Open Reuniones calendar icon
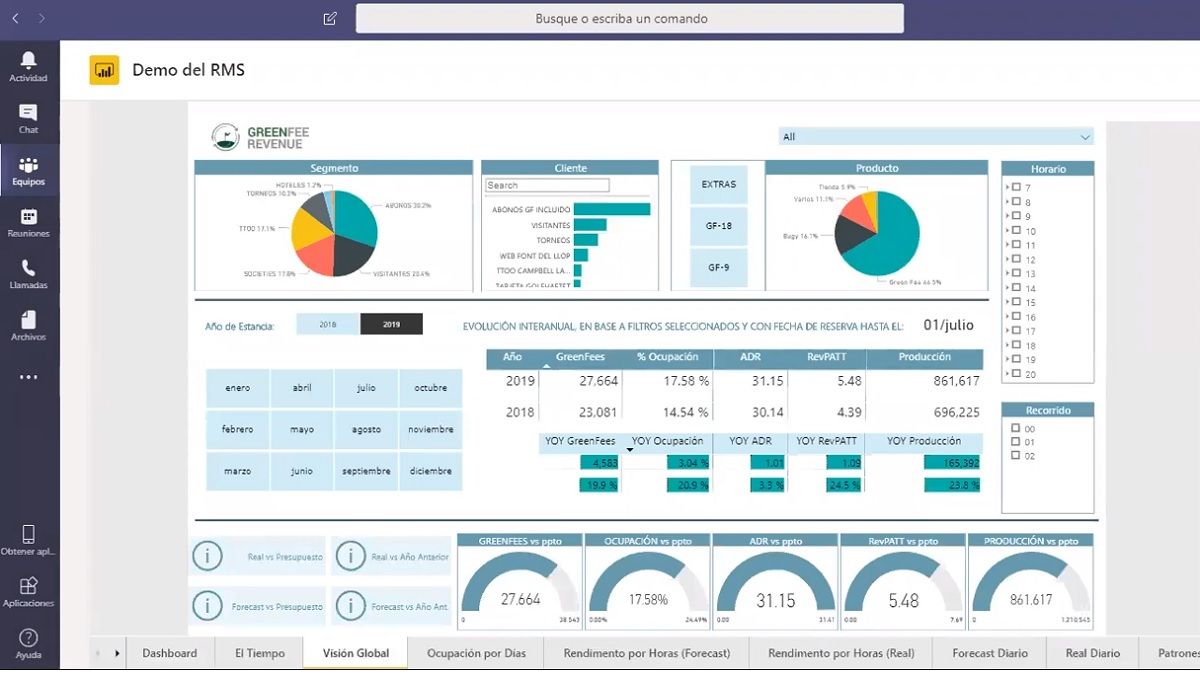1200x675 pixels. click(28, 217)
